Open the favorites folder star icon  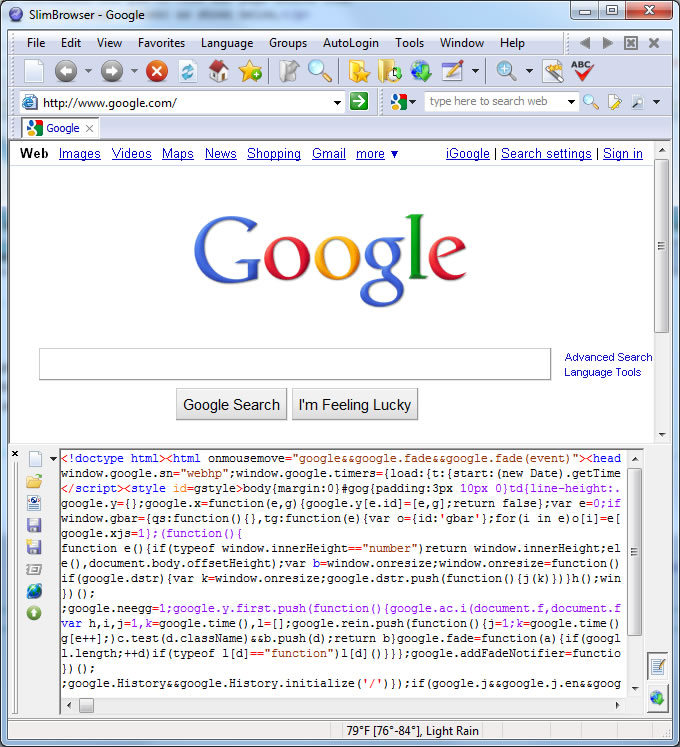coord(358,71)
